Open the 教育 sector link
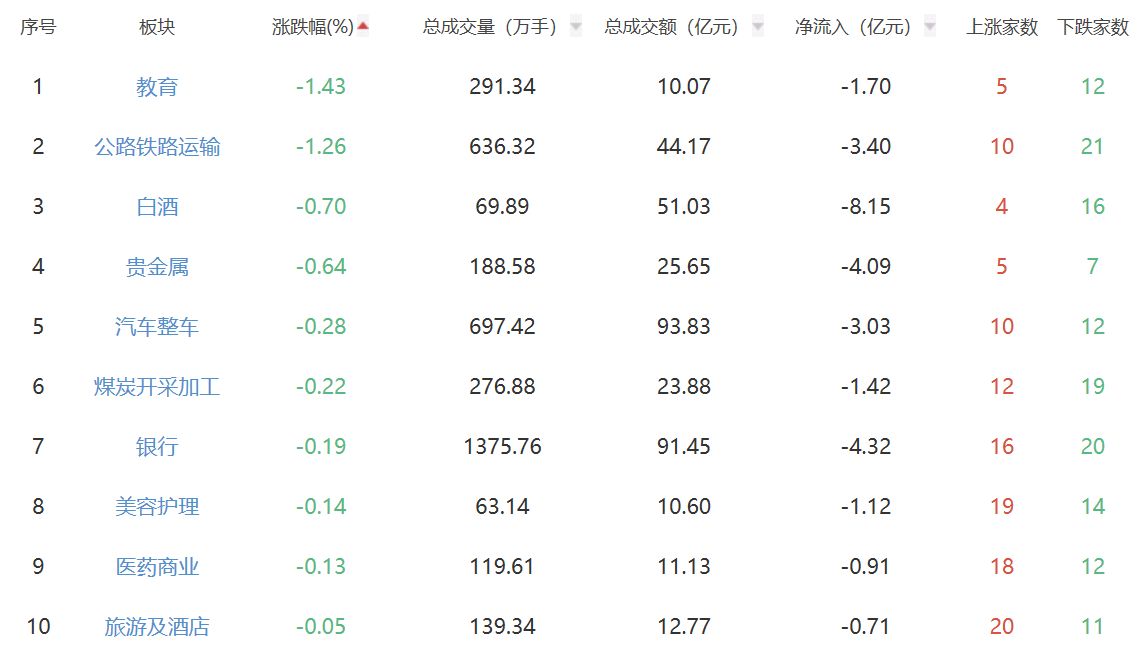The image size is (1137, 652). click(157, 87)
